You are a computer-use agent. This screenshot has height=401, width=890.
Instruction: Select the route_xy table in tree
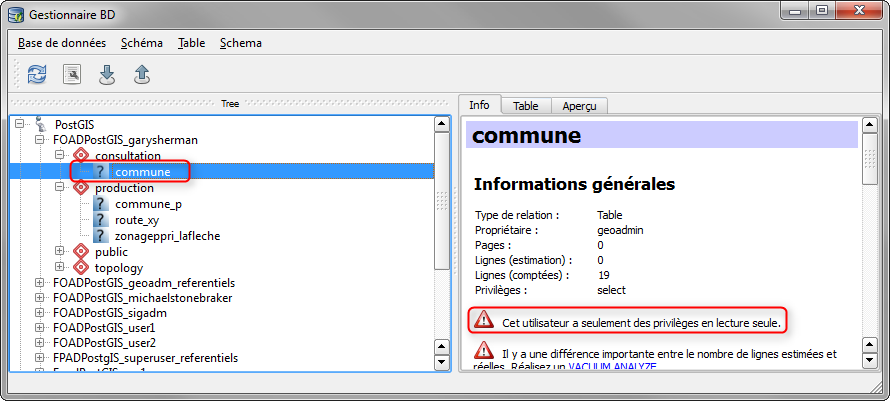[137, 220]
